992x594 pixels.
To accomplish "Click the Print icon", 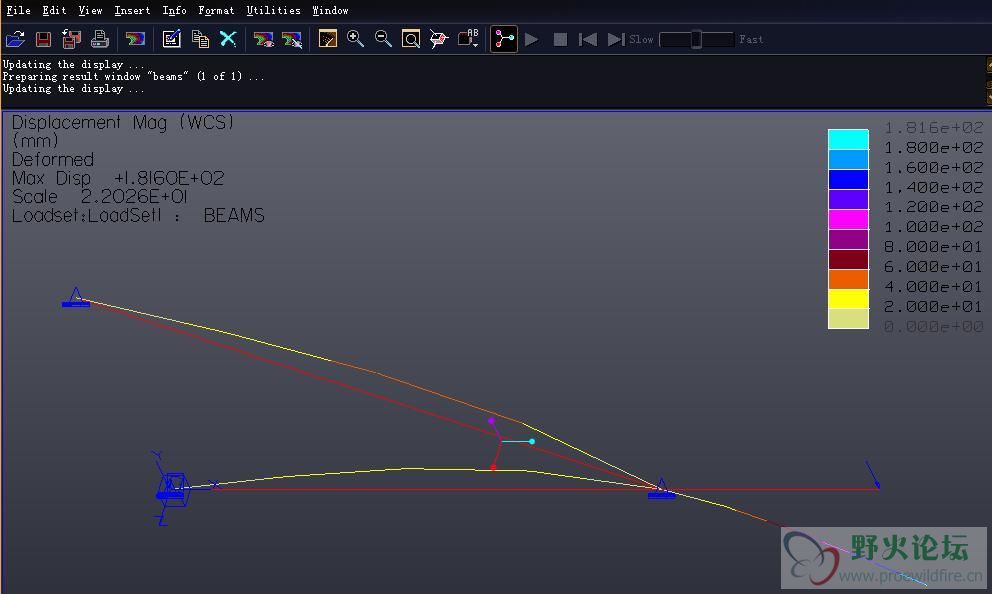I will [x=99, y=39].
